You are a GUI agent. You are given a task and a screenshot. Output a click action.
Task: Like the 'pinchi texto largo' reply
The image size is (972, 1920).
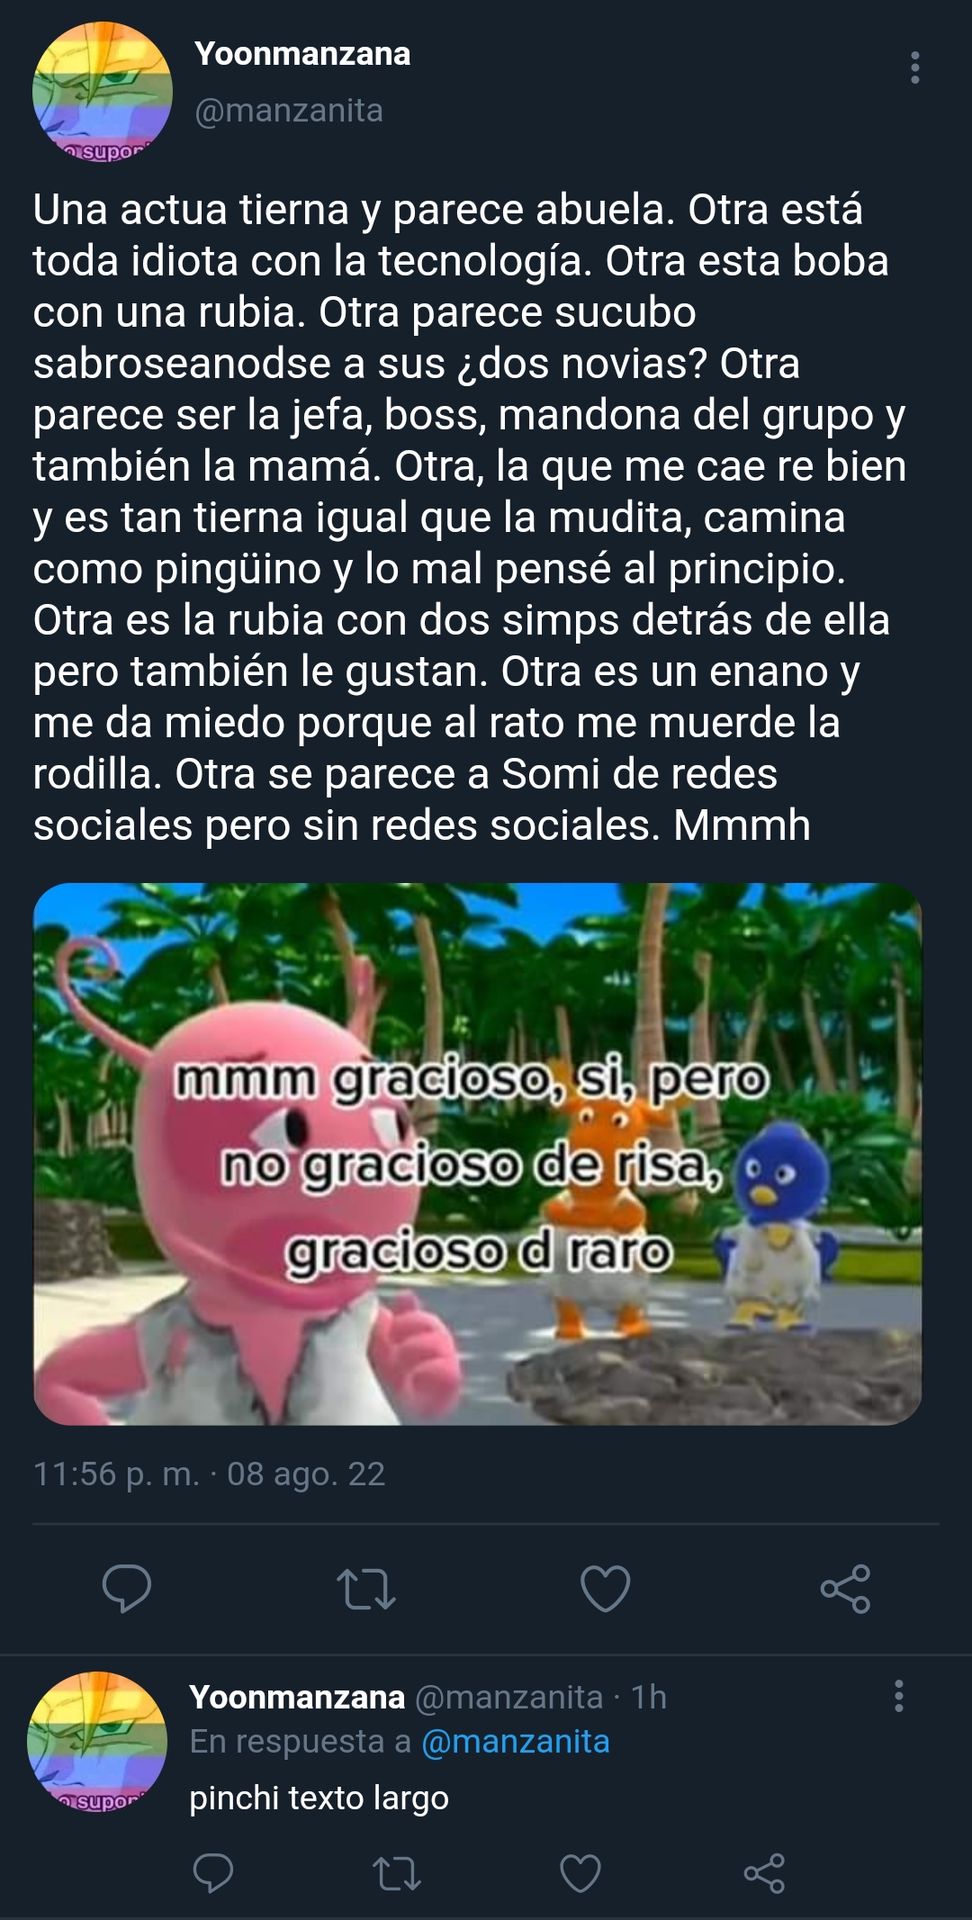point(580,1873)
